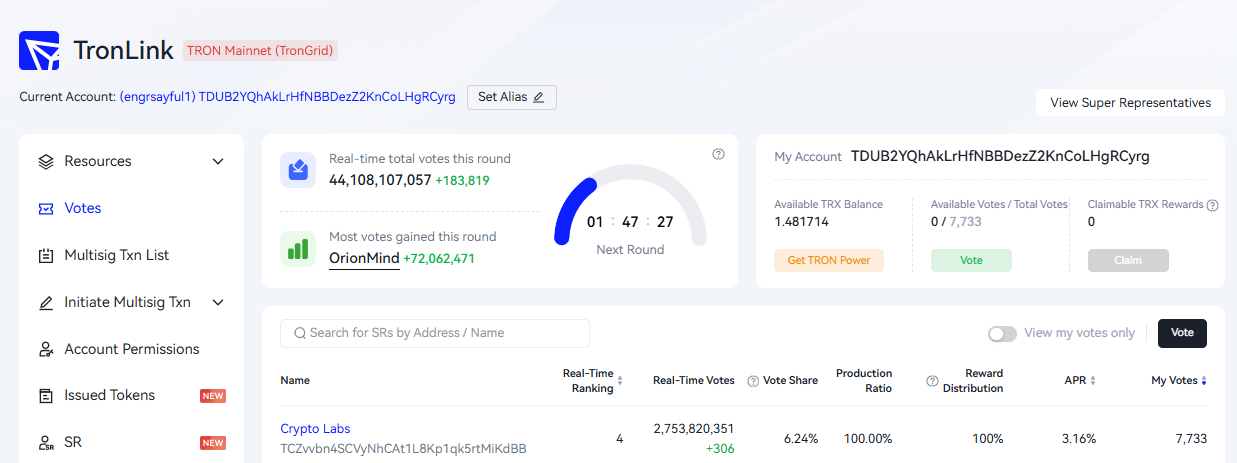This screenshot has width=1237, height=463.
Task: Click the SR sidebar icon
Action: click(x=46, y=442)
